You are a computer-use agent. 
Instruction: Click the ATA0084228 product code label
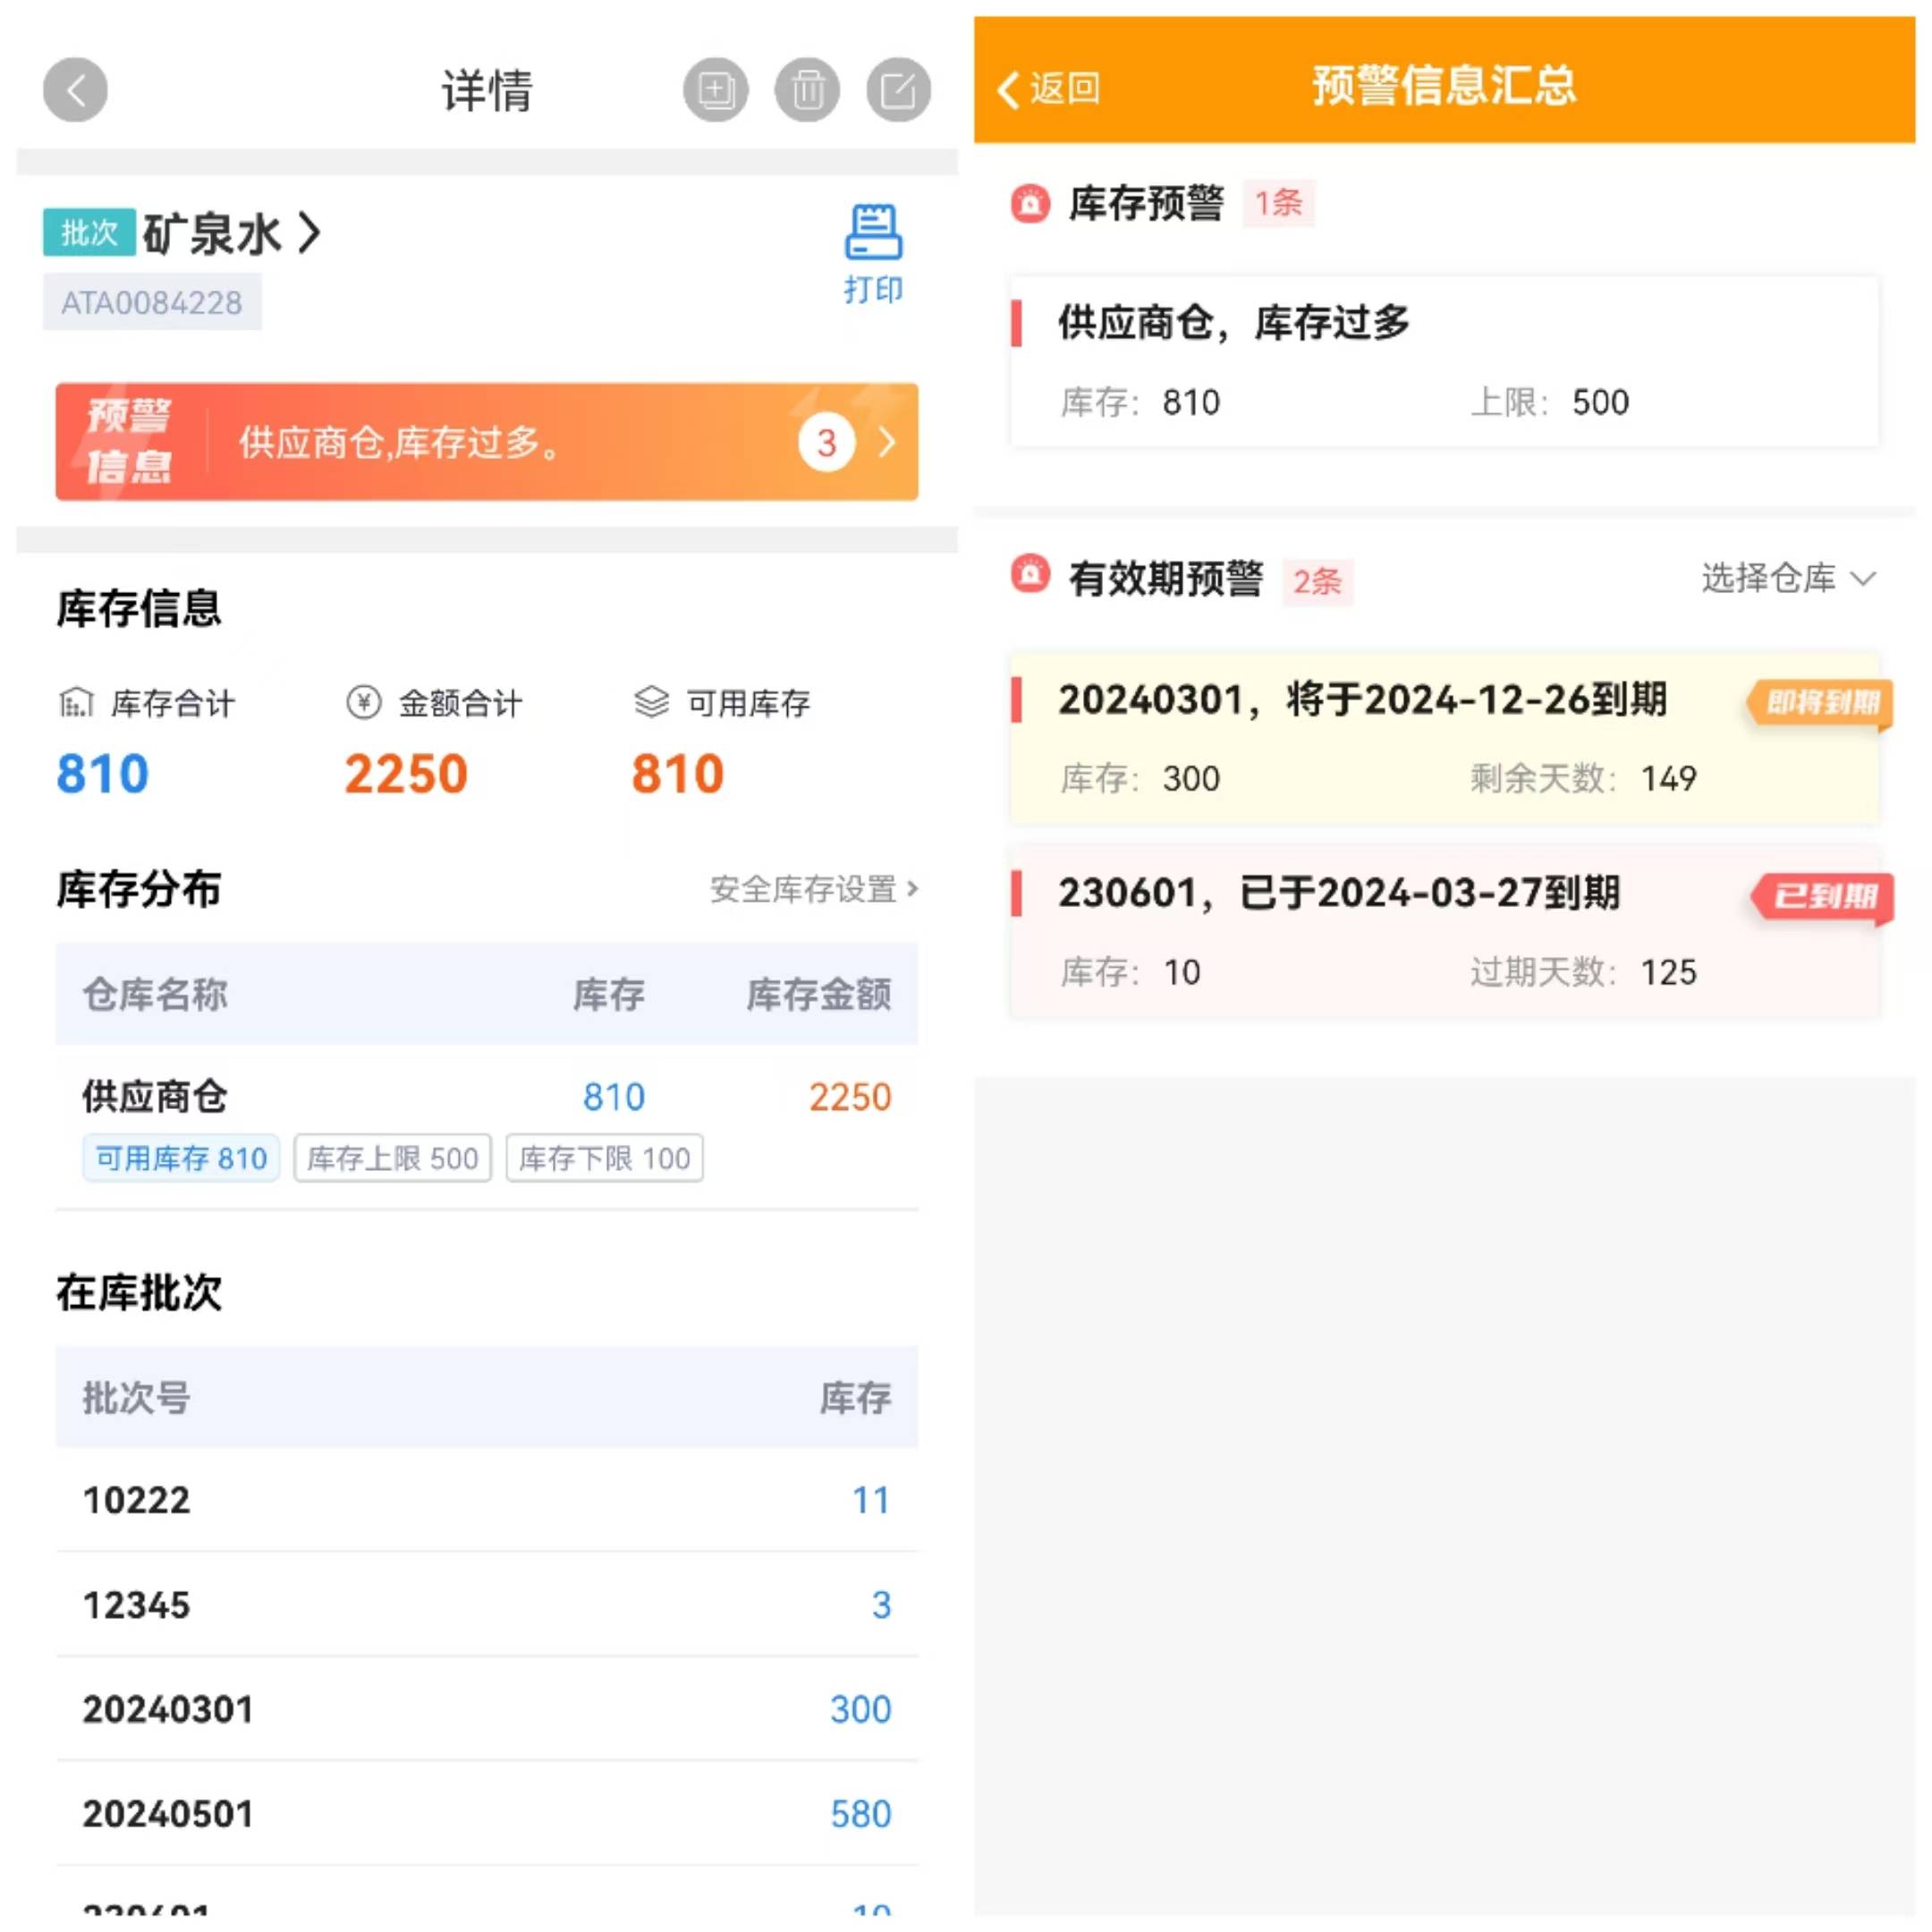coord(152,302)
